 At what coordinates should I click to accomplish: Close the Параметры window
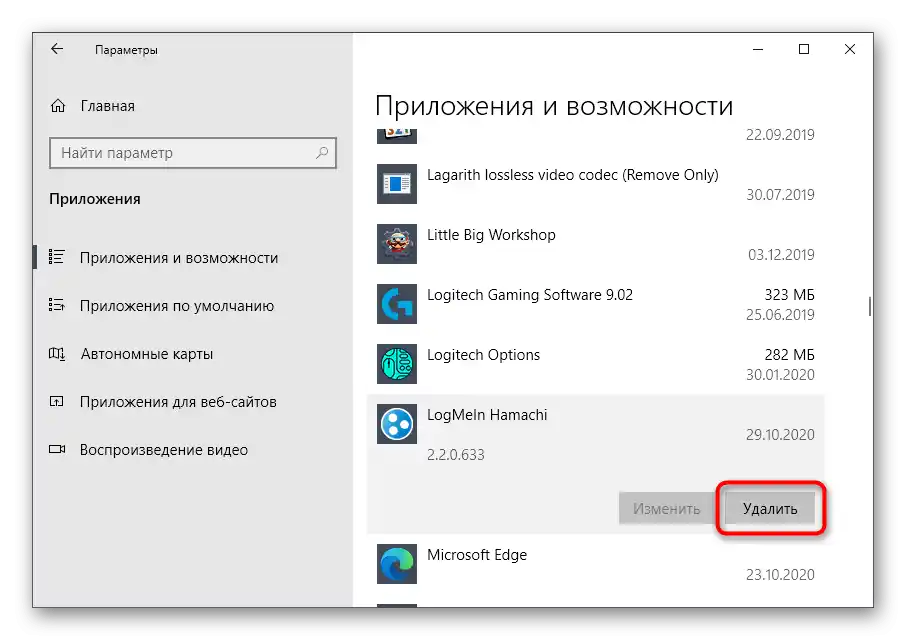[x=849, y=49]
